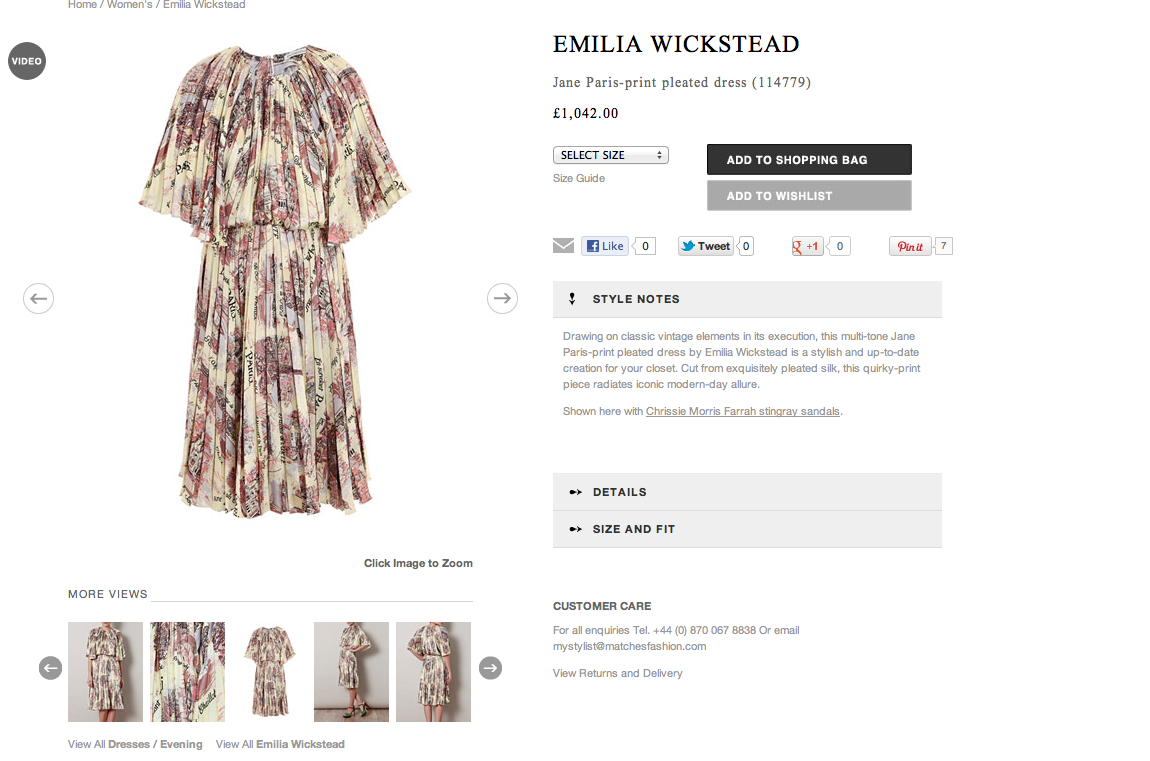Collapse the STYLE NOTES section

tap(747, 299)
